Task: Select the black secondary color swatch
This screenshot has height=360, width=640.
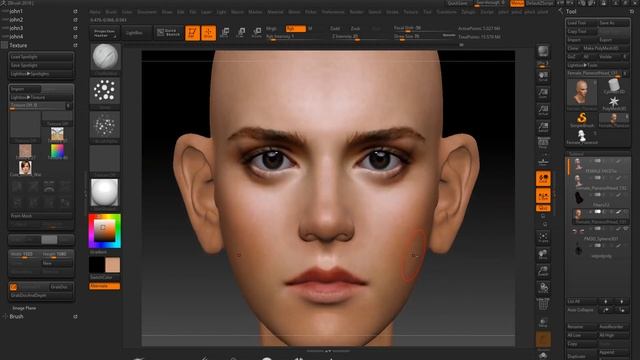Action: [x=97, y=265]
